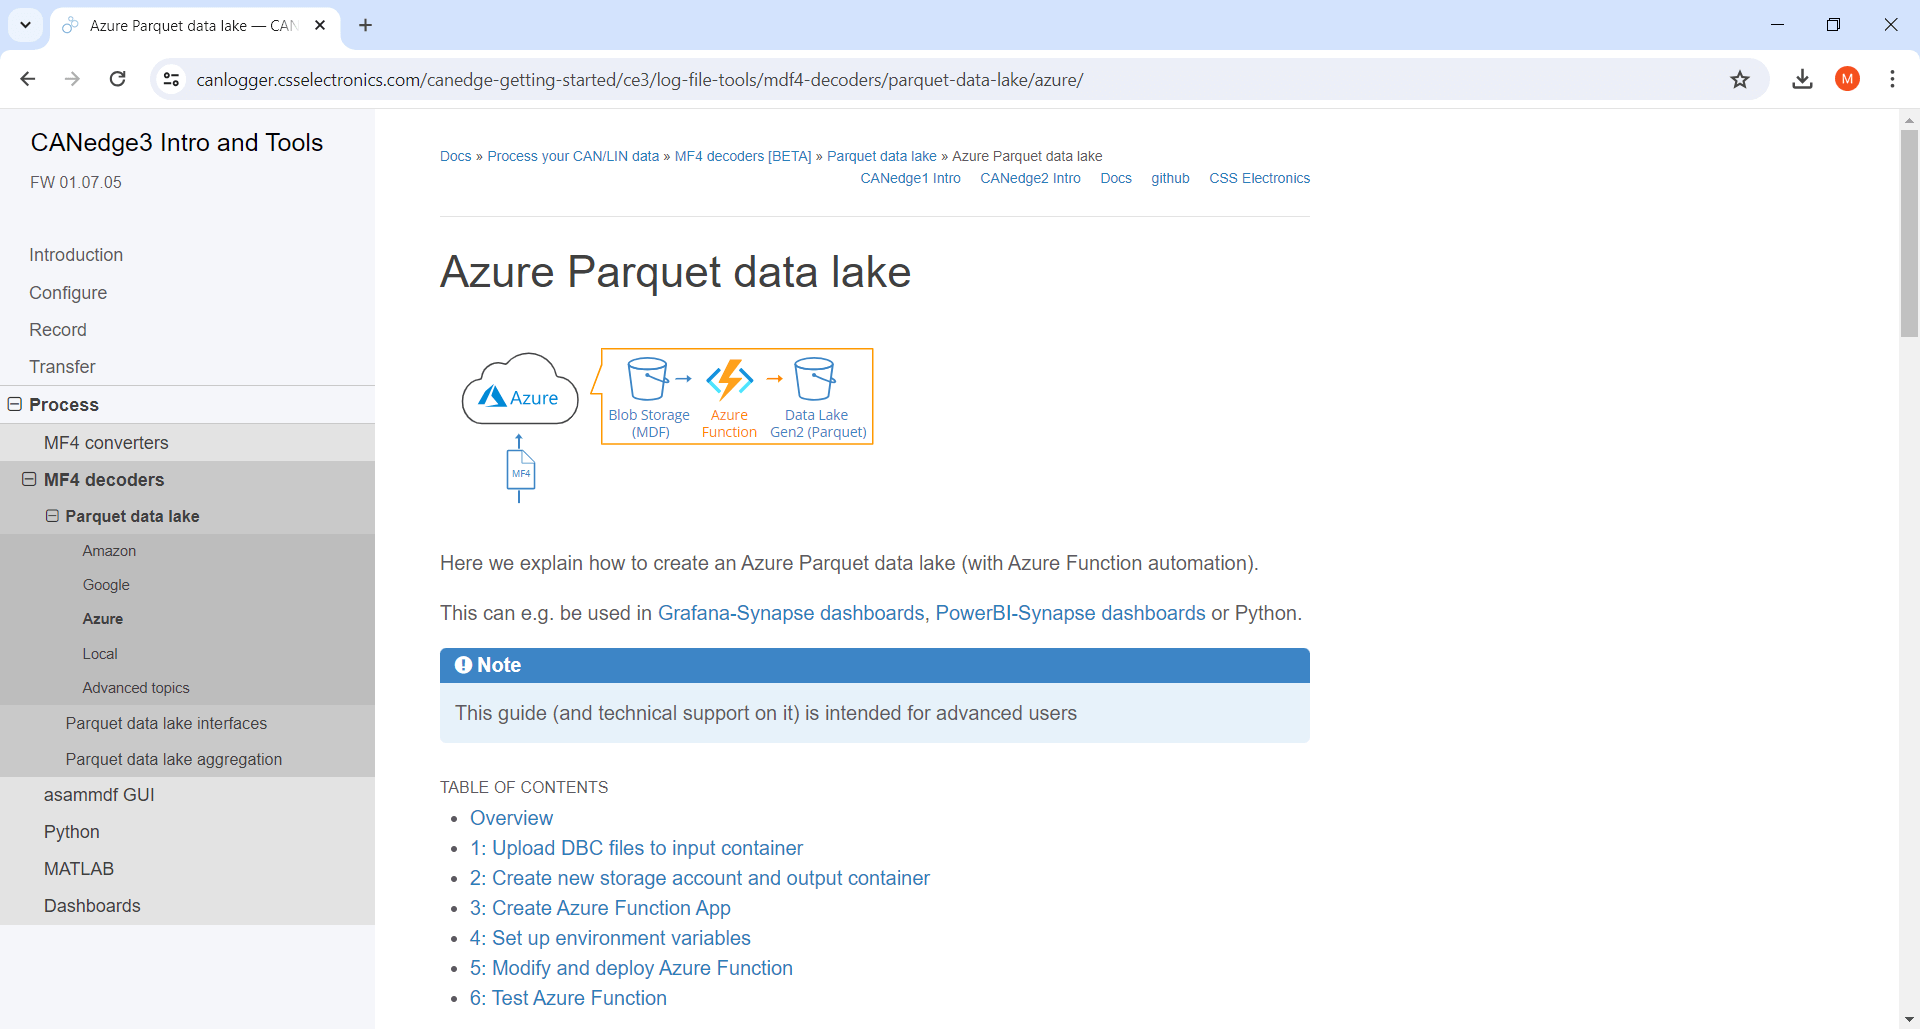This screenshot has height=1029, width=1920.
Task: Go forward in browser history
Action: point(72,79)
